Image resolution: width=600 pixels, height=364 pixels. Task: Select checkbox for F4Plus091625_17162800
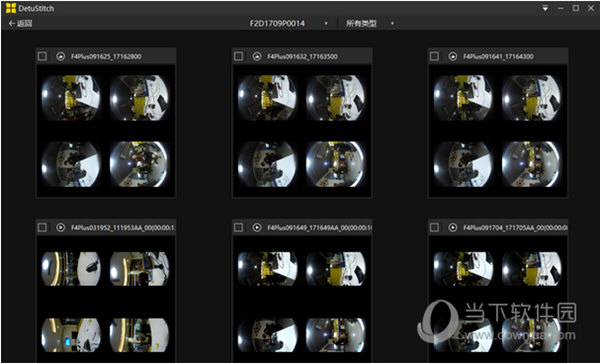tap(42, 57)
